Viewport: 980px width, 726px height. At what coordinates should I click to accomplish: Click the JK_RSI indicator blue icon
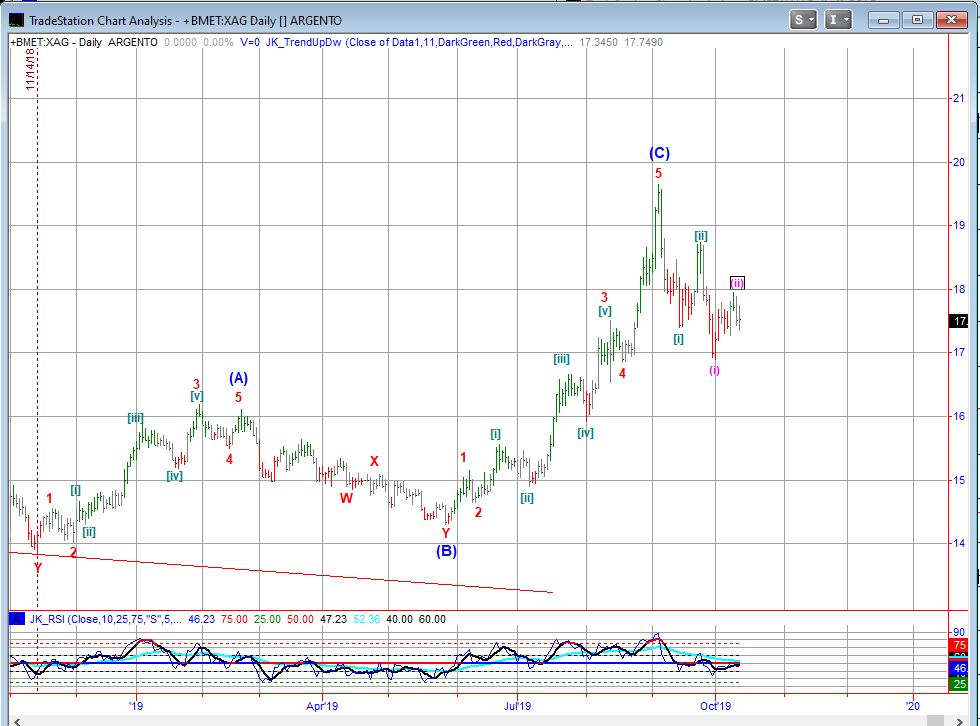pos(17,619)
